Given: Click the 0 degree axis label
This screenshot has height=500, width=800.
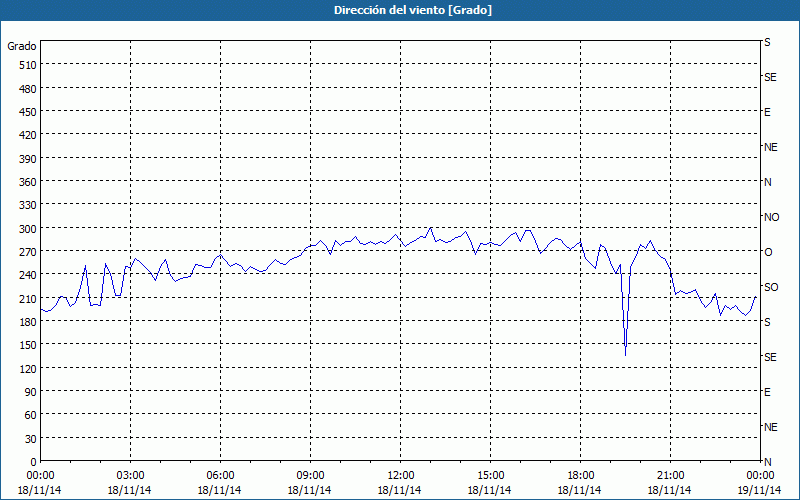Looking at the screenshot, I should click(x=34, y=462).
